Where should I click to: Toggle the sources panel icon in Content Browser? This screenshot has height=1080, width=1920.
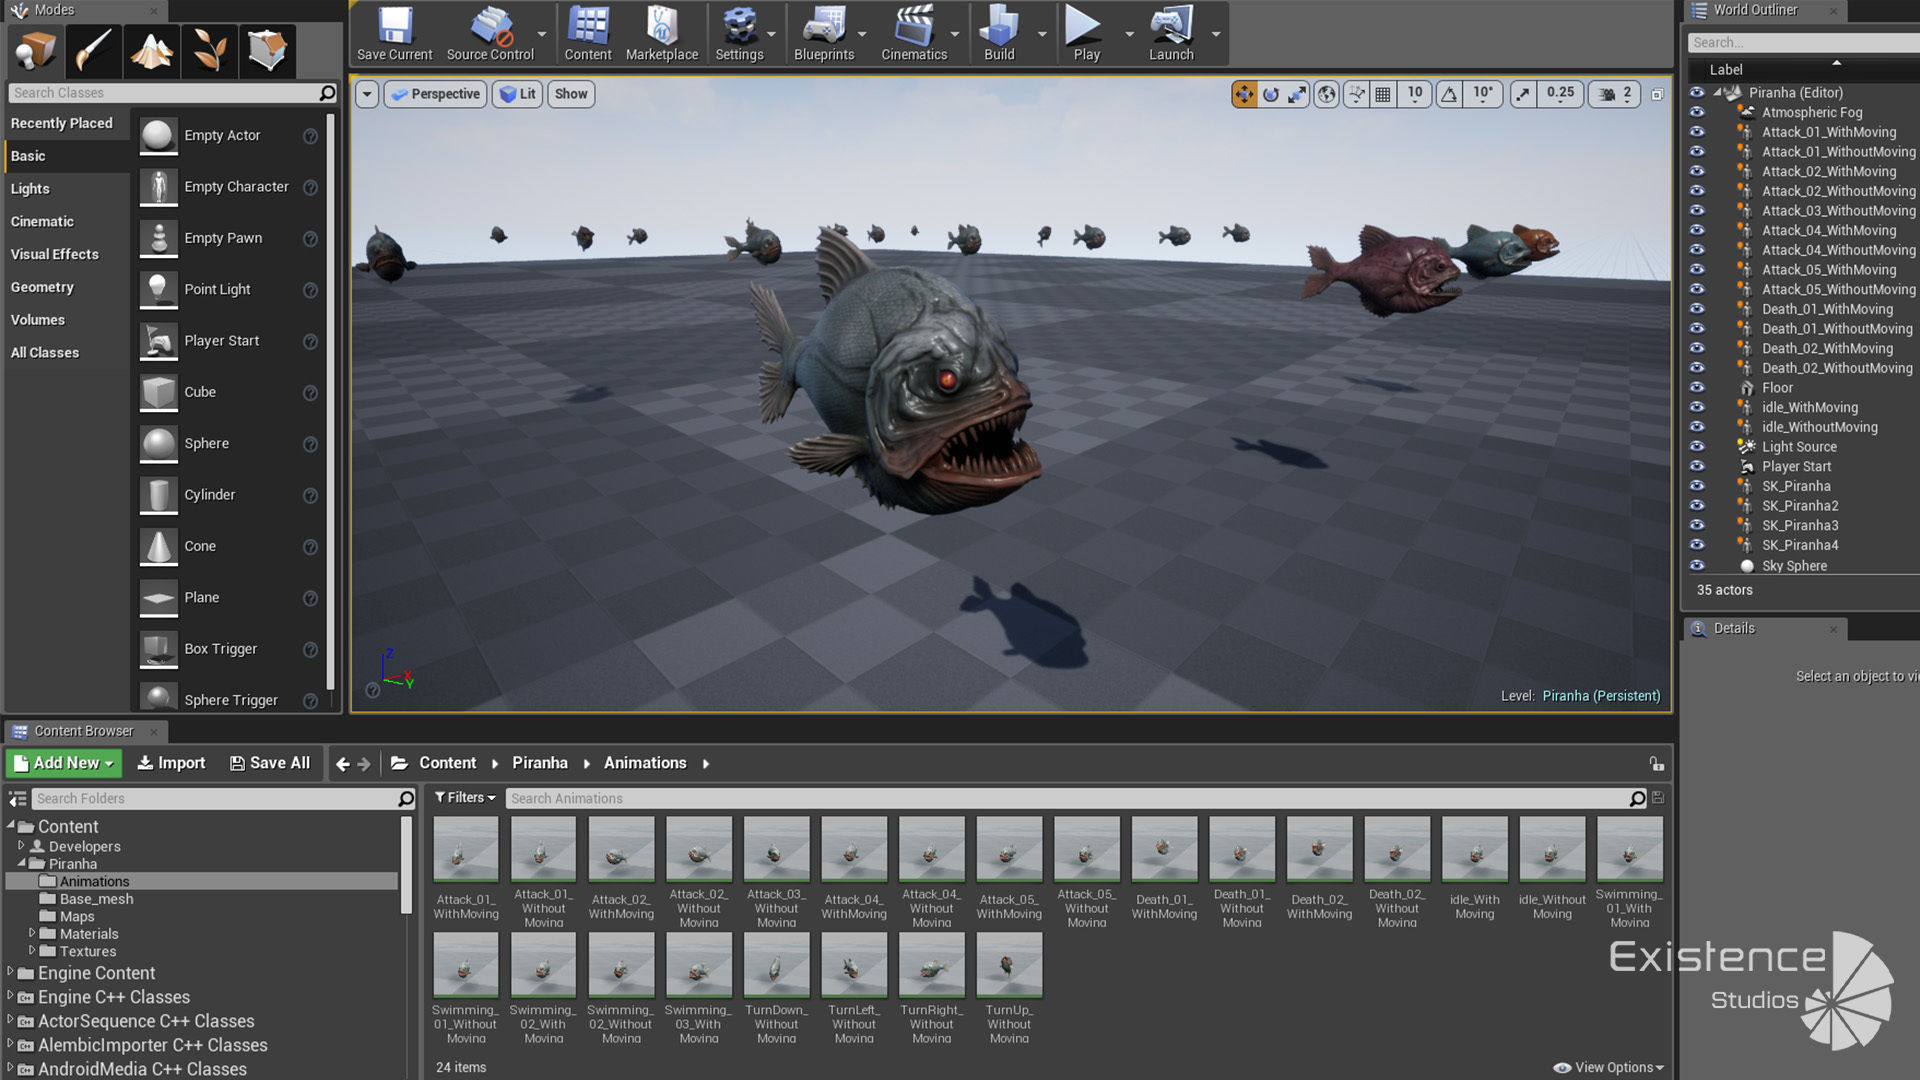click(x=17, y=799)
